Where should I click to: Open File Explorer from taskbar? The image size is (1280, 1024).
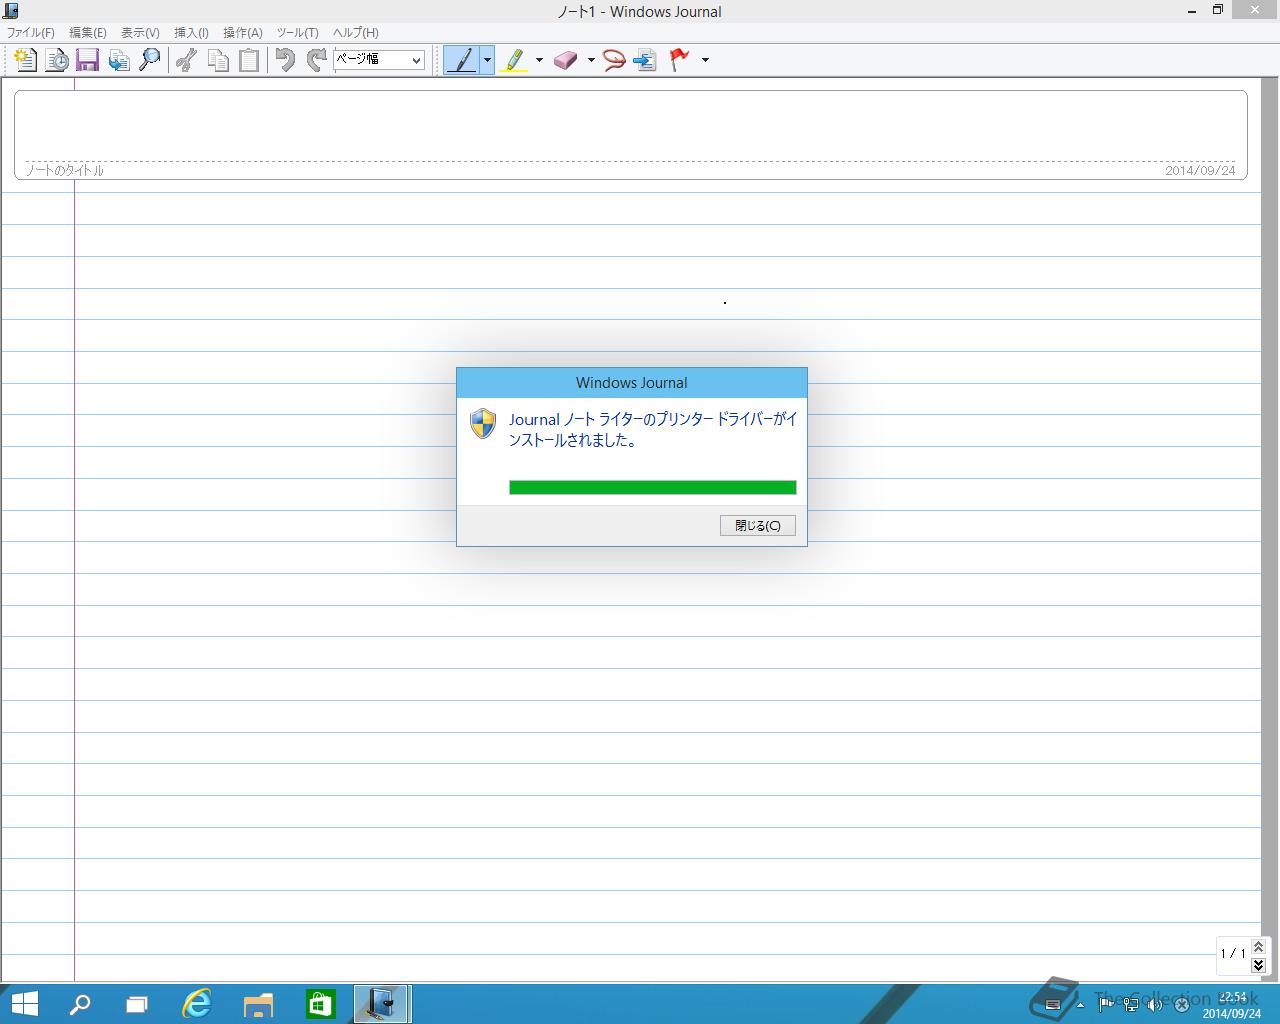(x=259, y=1004)
